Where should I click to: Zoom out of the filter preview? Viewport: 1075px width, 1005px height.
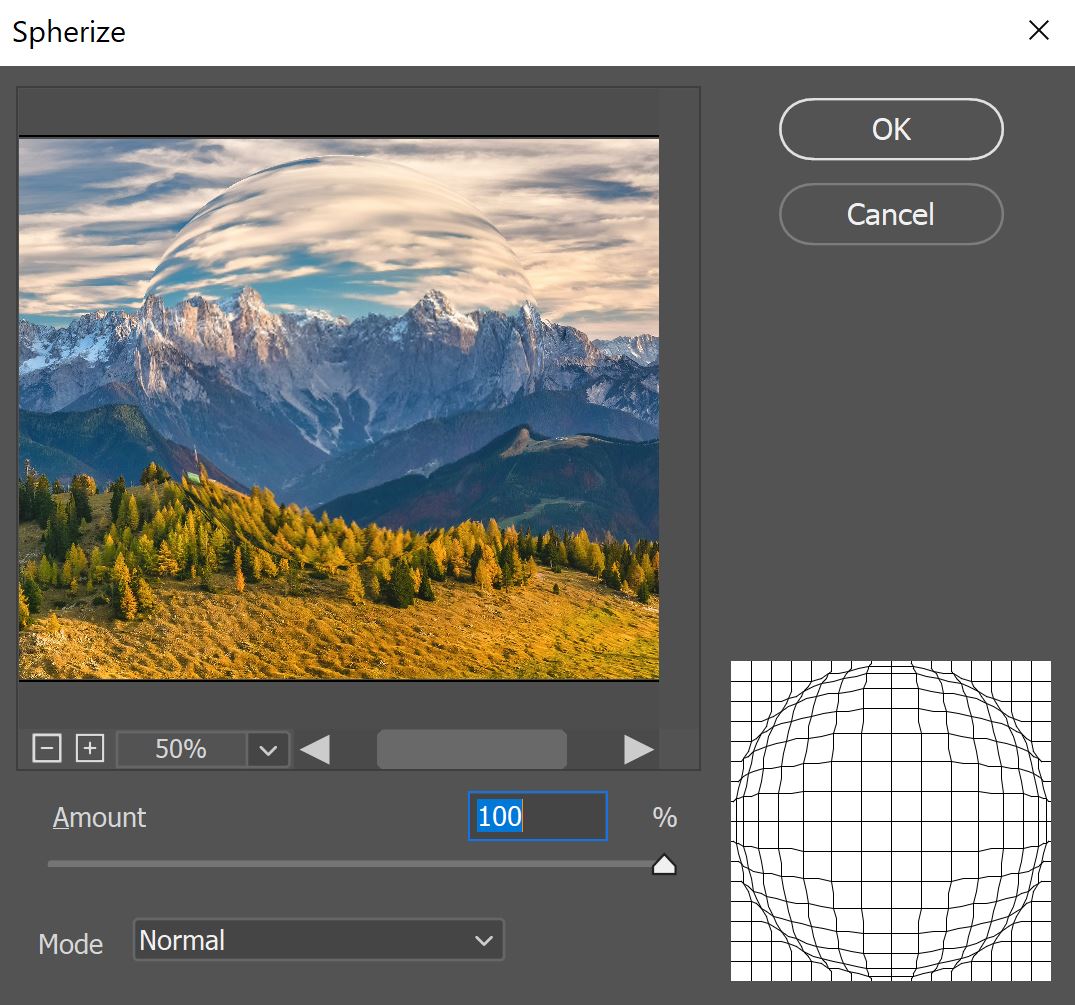point(46,747)
